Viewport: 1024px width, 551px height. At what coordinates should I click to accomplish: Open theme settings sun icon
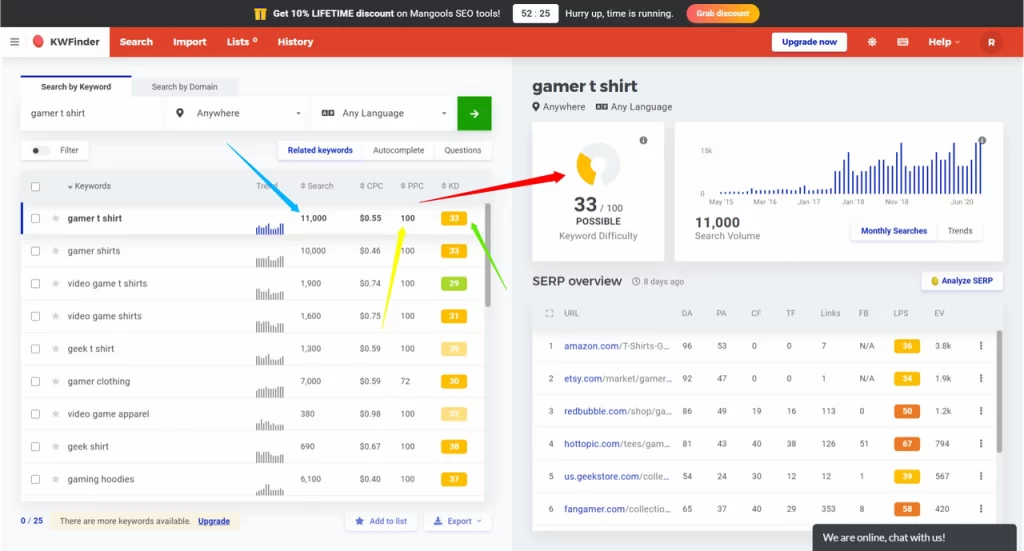click(x=872, y=42)
